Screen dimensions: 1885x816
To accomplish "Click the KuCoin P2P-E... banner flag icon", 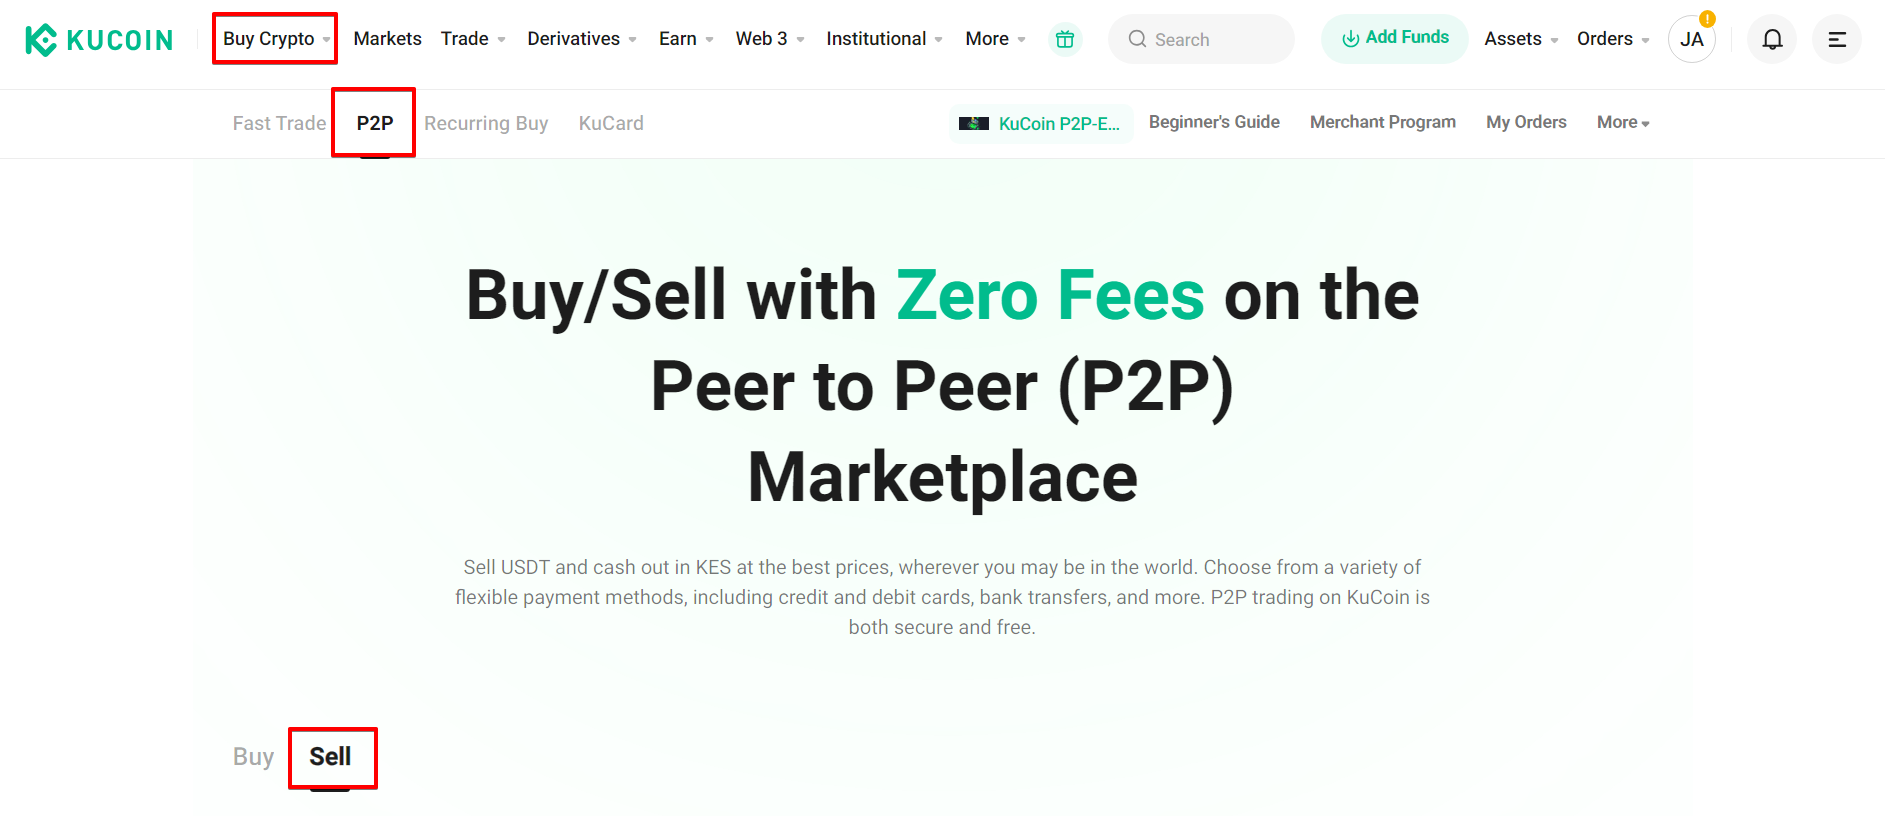I will tap(974, 124).
